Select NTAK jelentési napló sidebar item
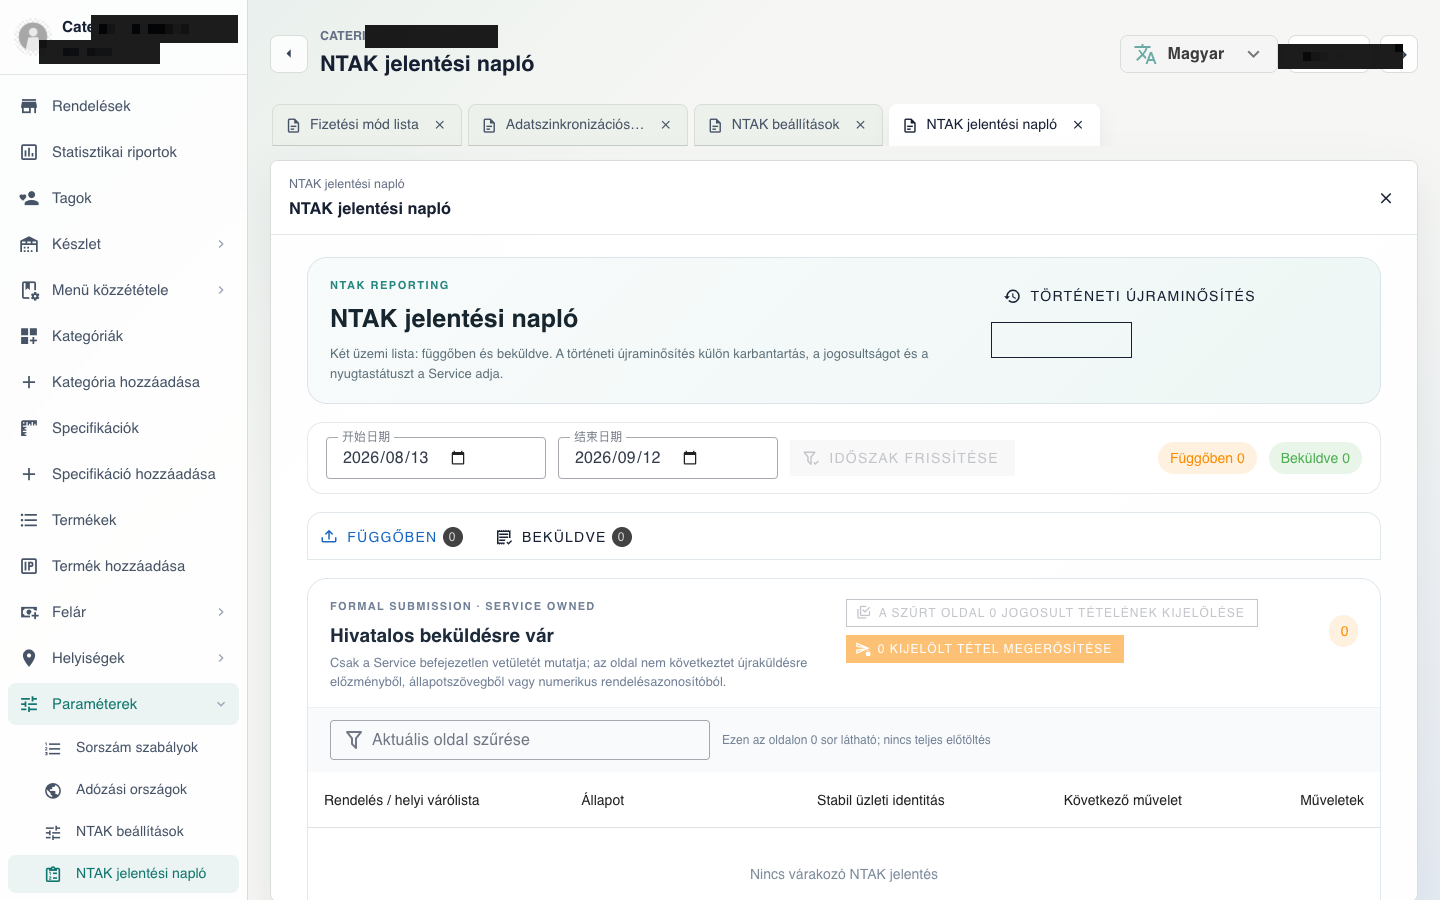This screenshot has width=1440, height=900. (123, 874)
